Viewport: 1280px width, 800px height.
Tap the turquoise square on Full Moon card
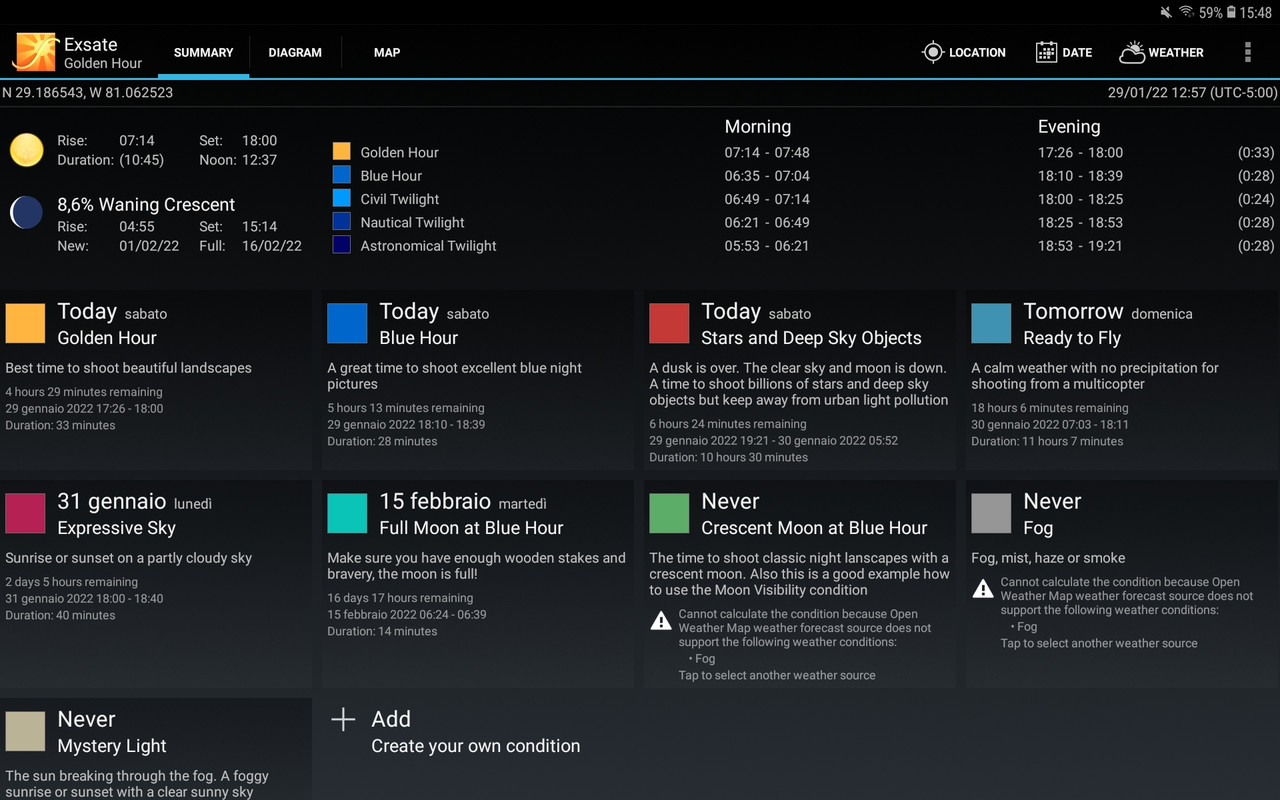coord(348,514)
